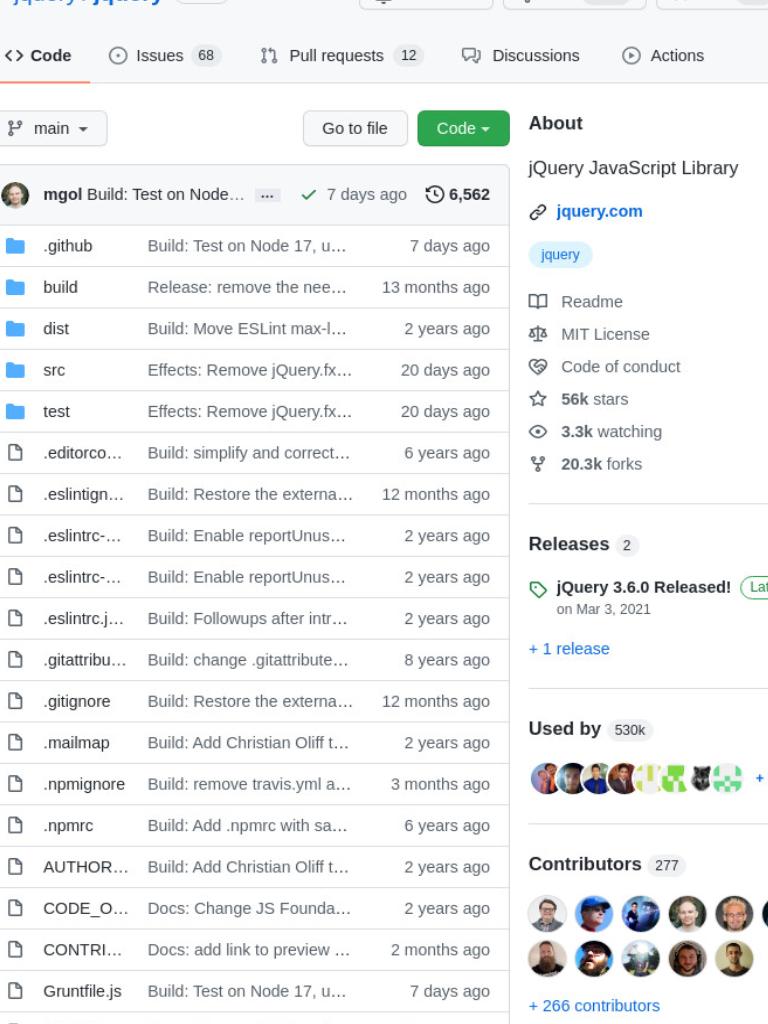Open the Readme link
The image size is (768, 1024).
click(592, 302)
